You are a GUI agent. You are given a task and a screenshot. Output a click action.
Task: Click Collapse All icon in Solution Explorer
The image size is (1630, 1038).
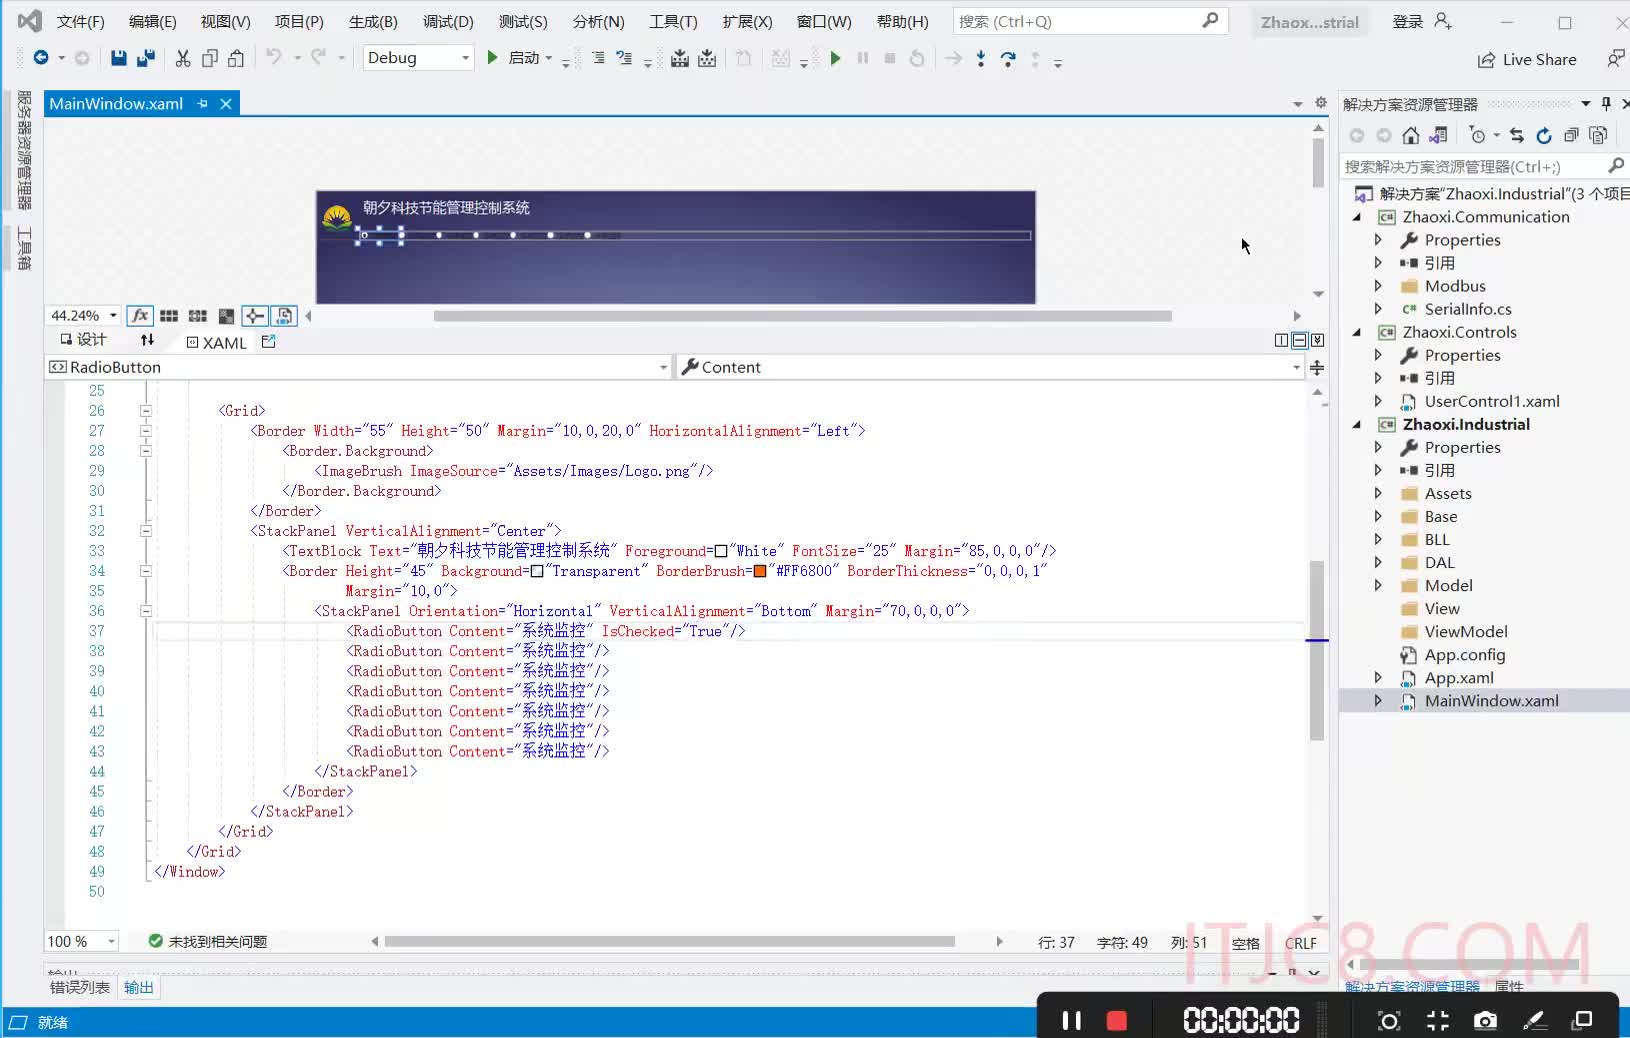1571,135
